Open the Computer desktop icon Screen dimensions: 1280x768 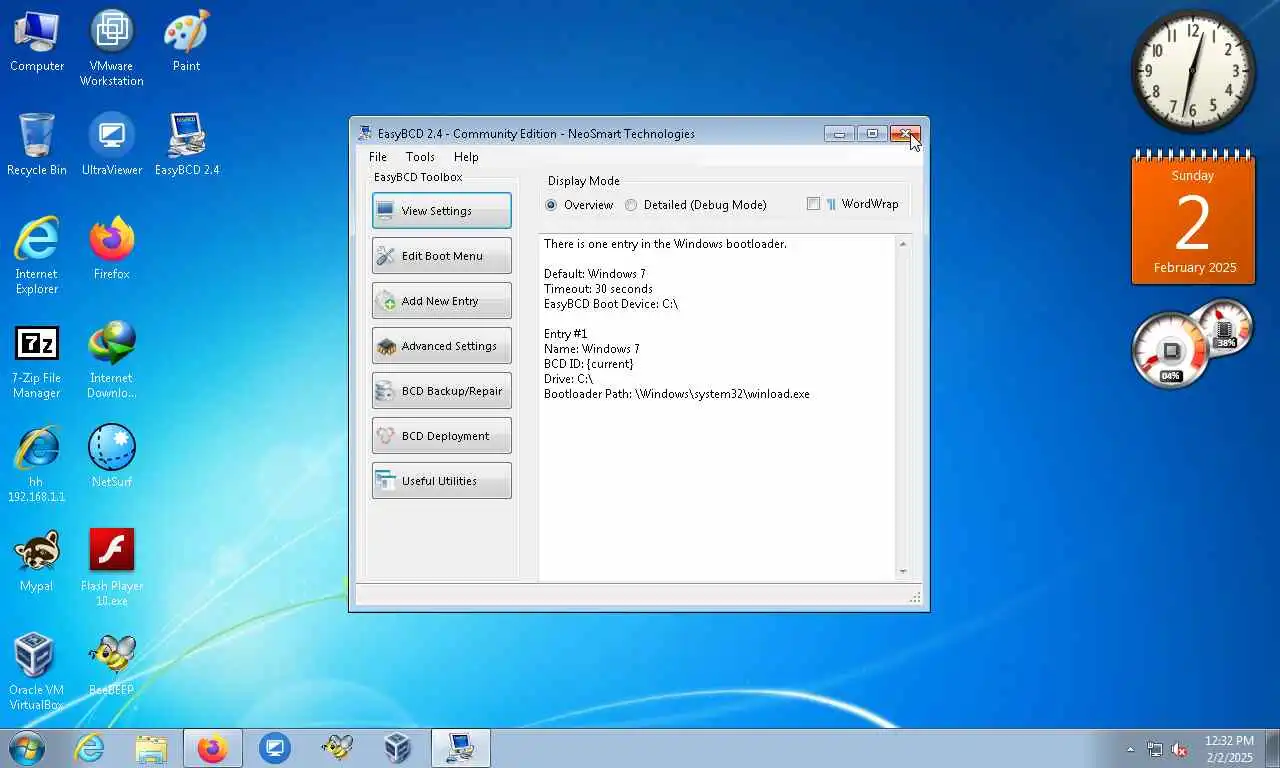pos(37,40)
